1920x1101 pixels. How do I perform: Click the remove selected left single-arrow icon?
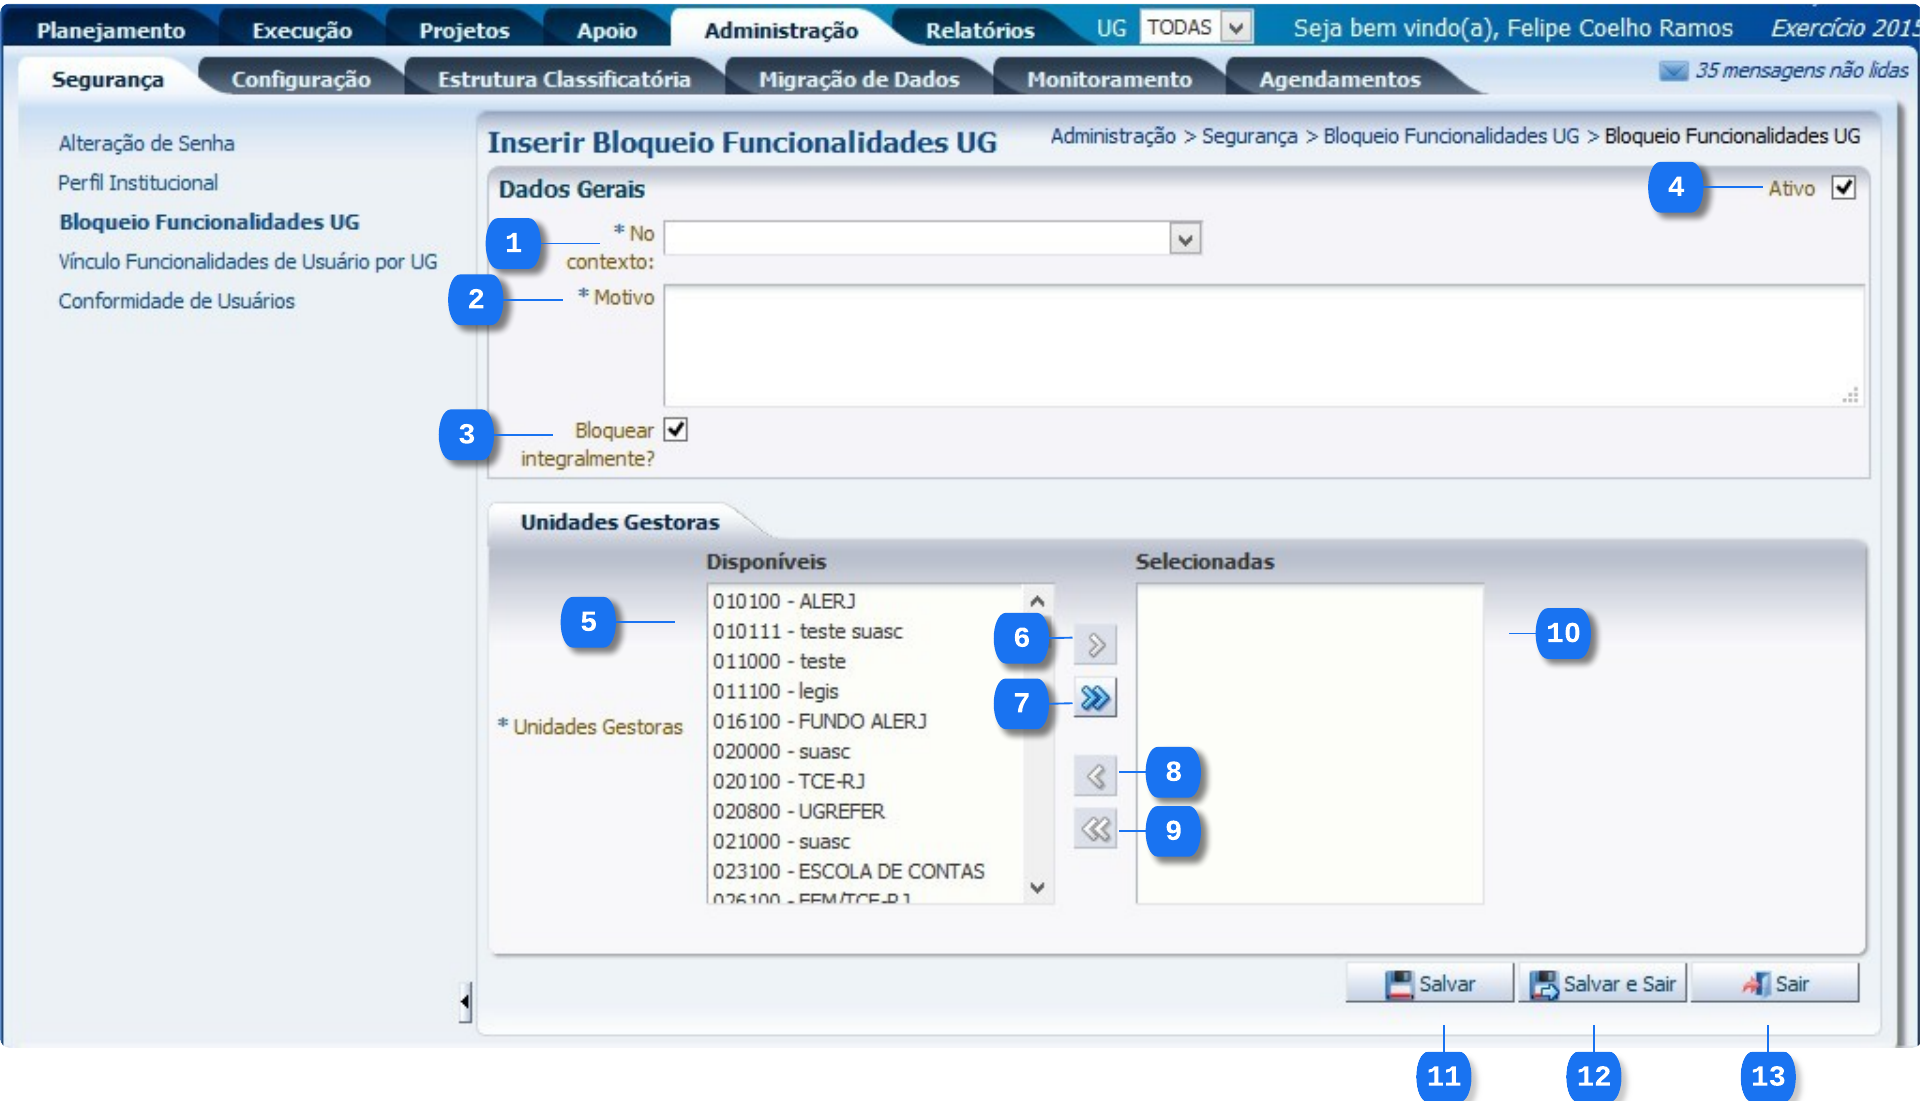pos(1095,775)
